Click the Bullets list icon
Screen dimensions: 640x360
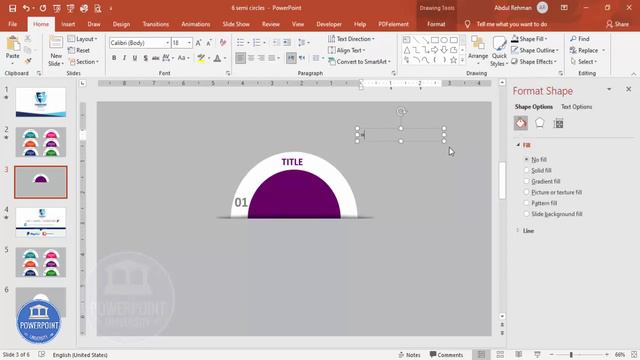click(x=240, y=42)
